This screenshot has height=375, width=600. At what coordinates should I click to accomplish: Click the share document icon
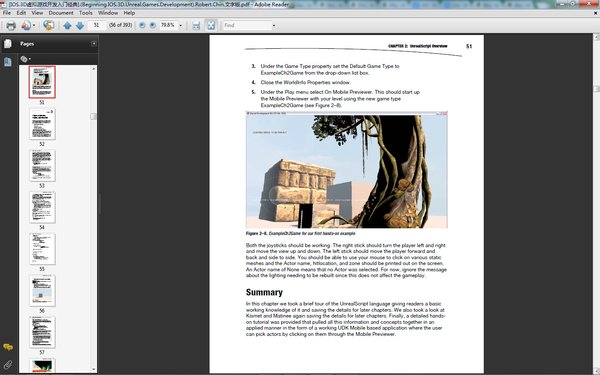(26, 26)
